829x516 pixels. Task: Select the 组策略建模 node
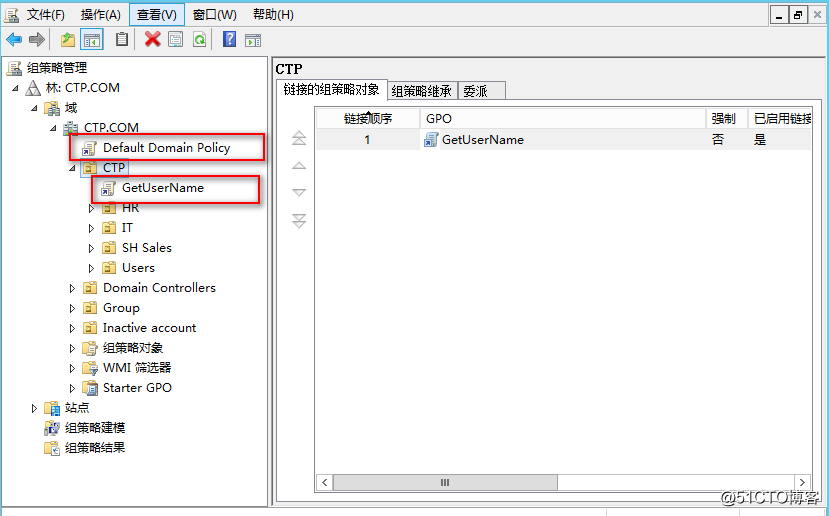coord(95,428)
